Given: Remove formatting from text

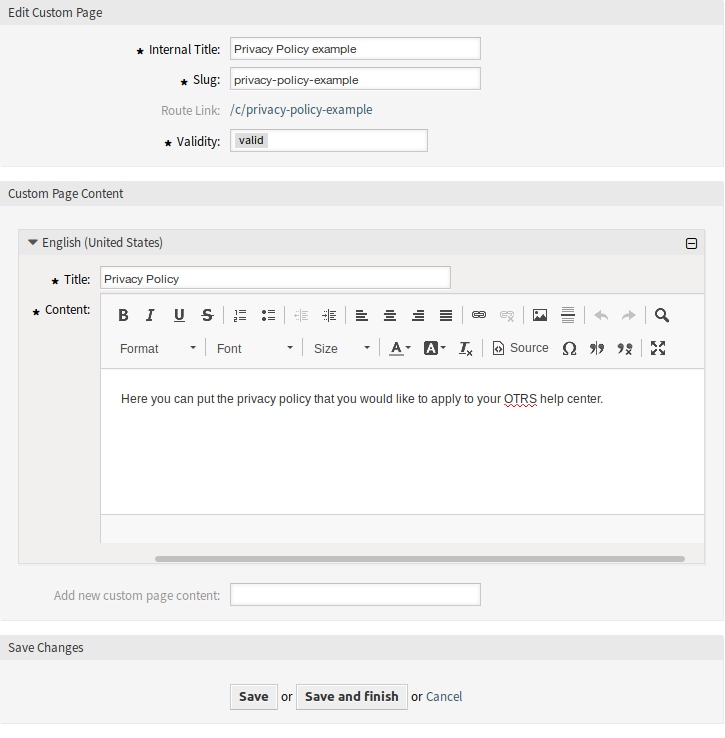Looking at the screenshot, I should (466, 349).
